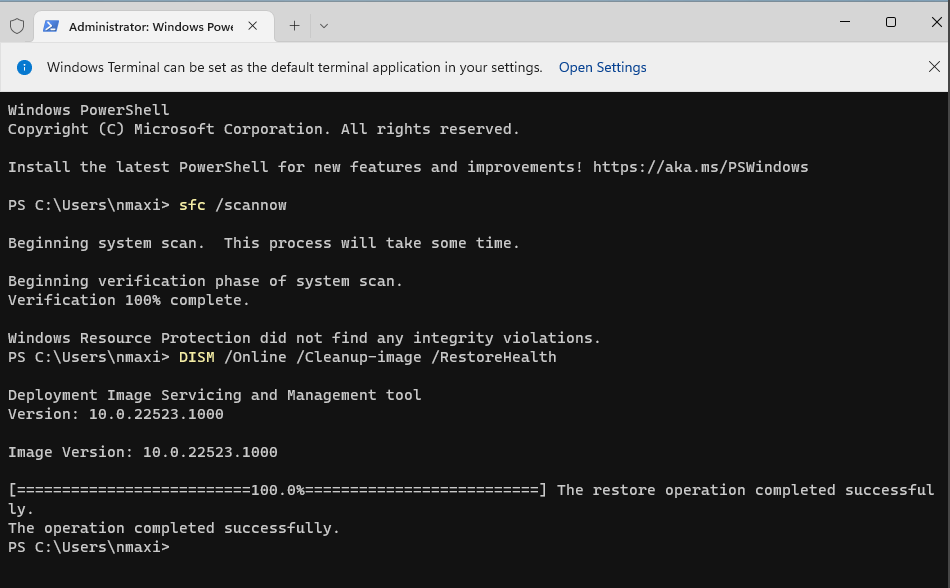The image size is (950, 588).
Task: Click the DISM /Online /Cleanup-image command text
Action: (367, 357)
